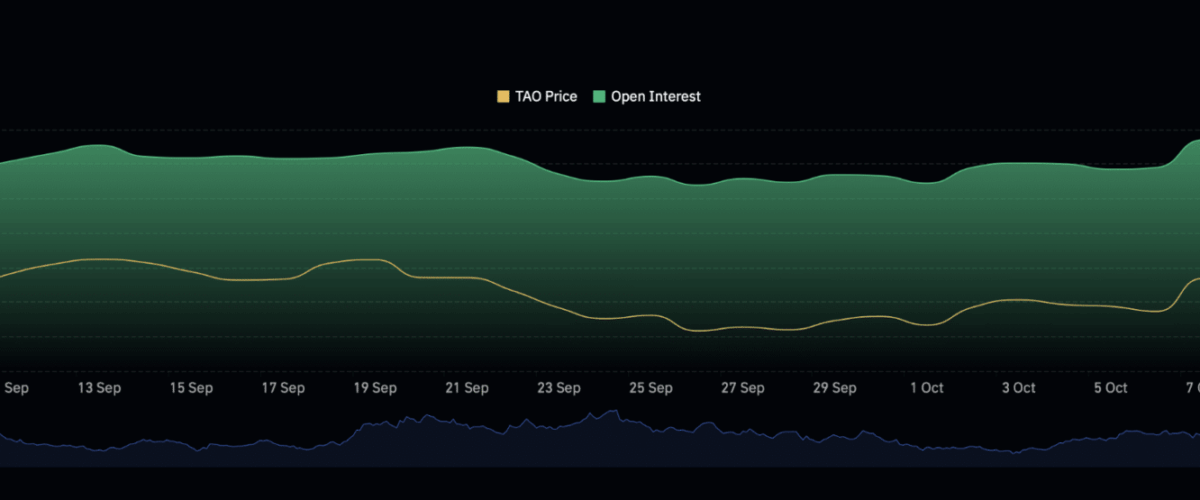
Task: Toggle the TAO Price series label
Action: click(546, 97)
